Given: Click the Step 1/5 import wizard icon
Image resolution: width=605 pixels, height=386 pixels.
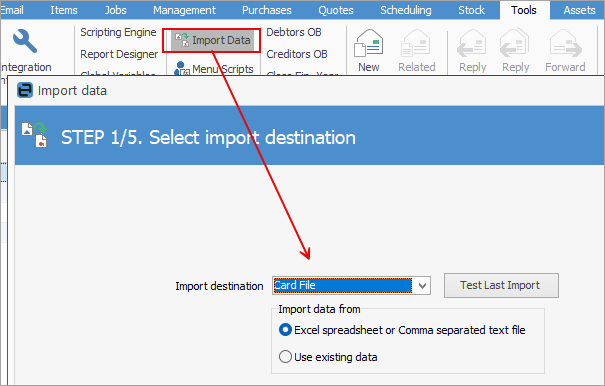Looking at the screenshot, I should pyautogui.click(x=35, y=135).
